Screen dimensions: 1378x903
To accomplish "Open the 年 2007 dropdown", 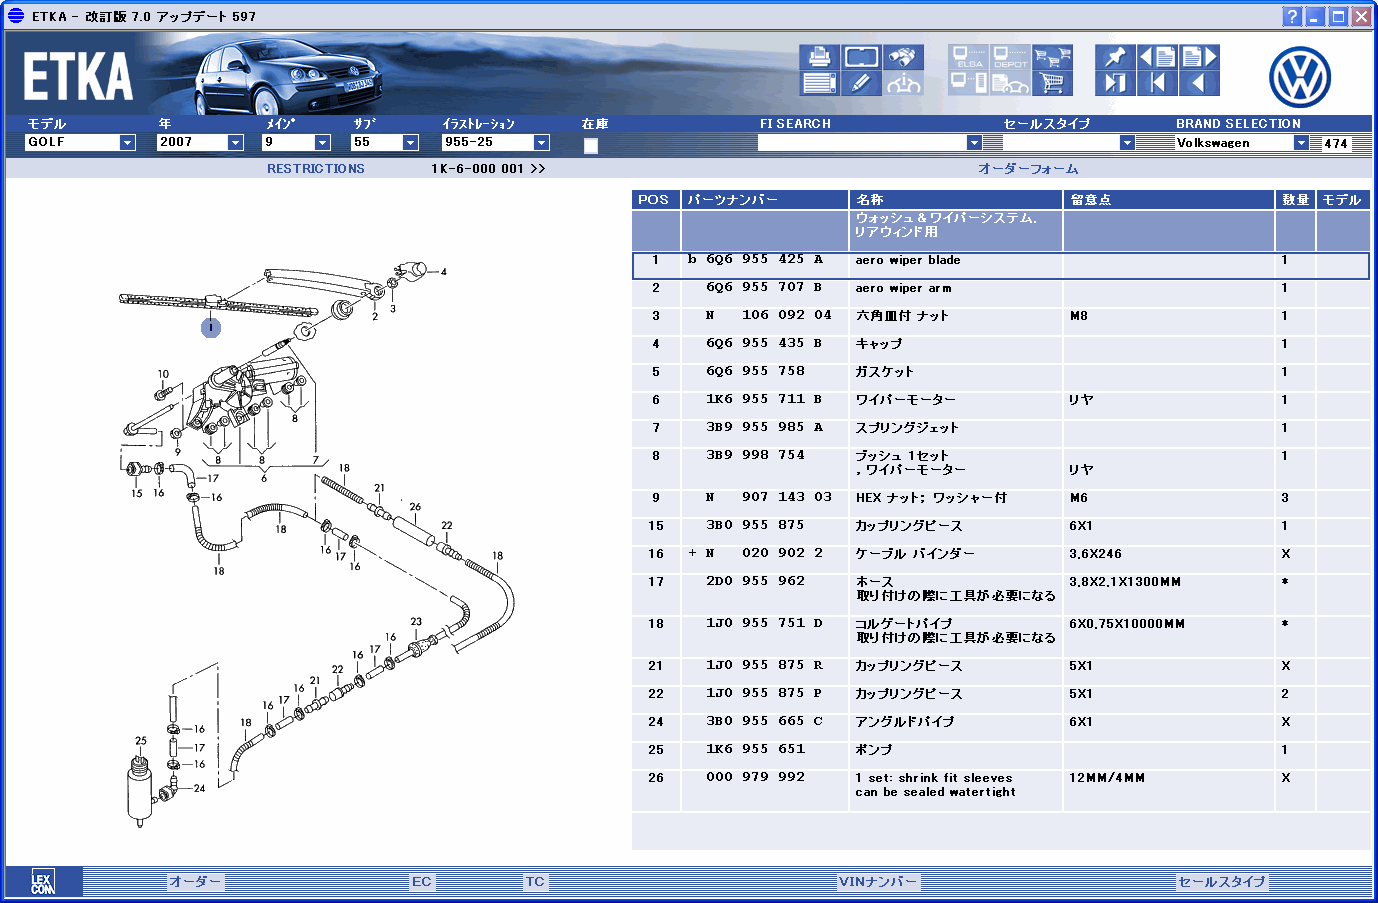I will (x=235, y=143).
